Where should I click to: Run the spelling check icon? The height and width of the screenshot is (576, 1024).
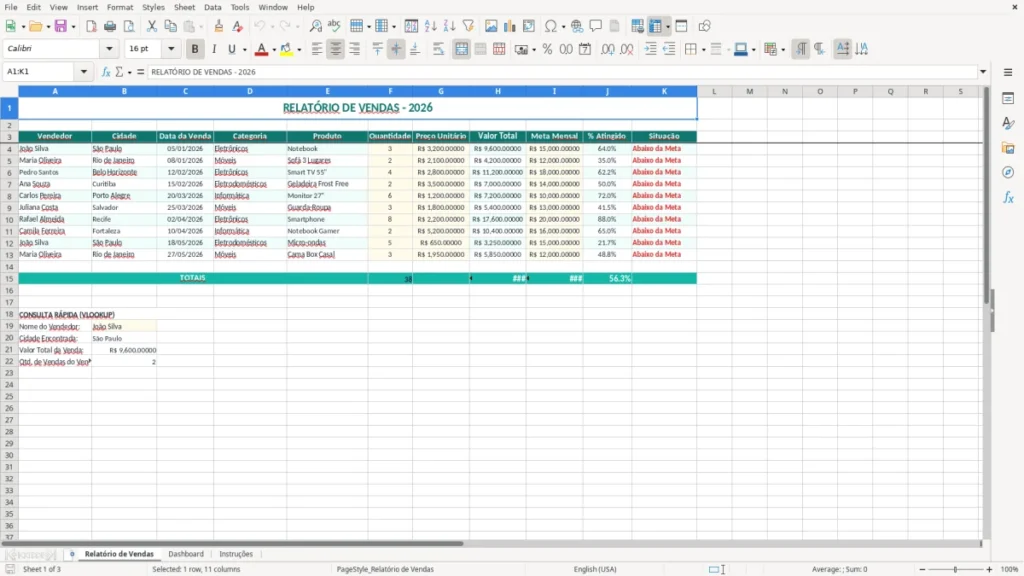click(334, 26)
